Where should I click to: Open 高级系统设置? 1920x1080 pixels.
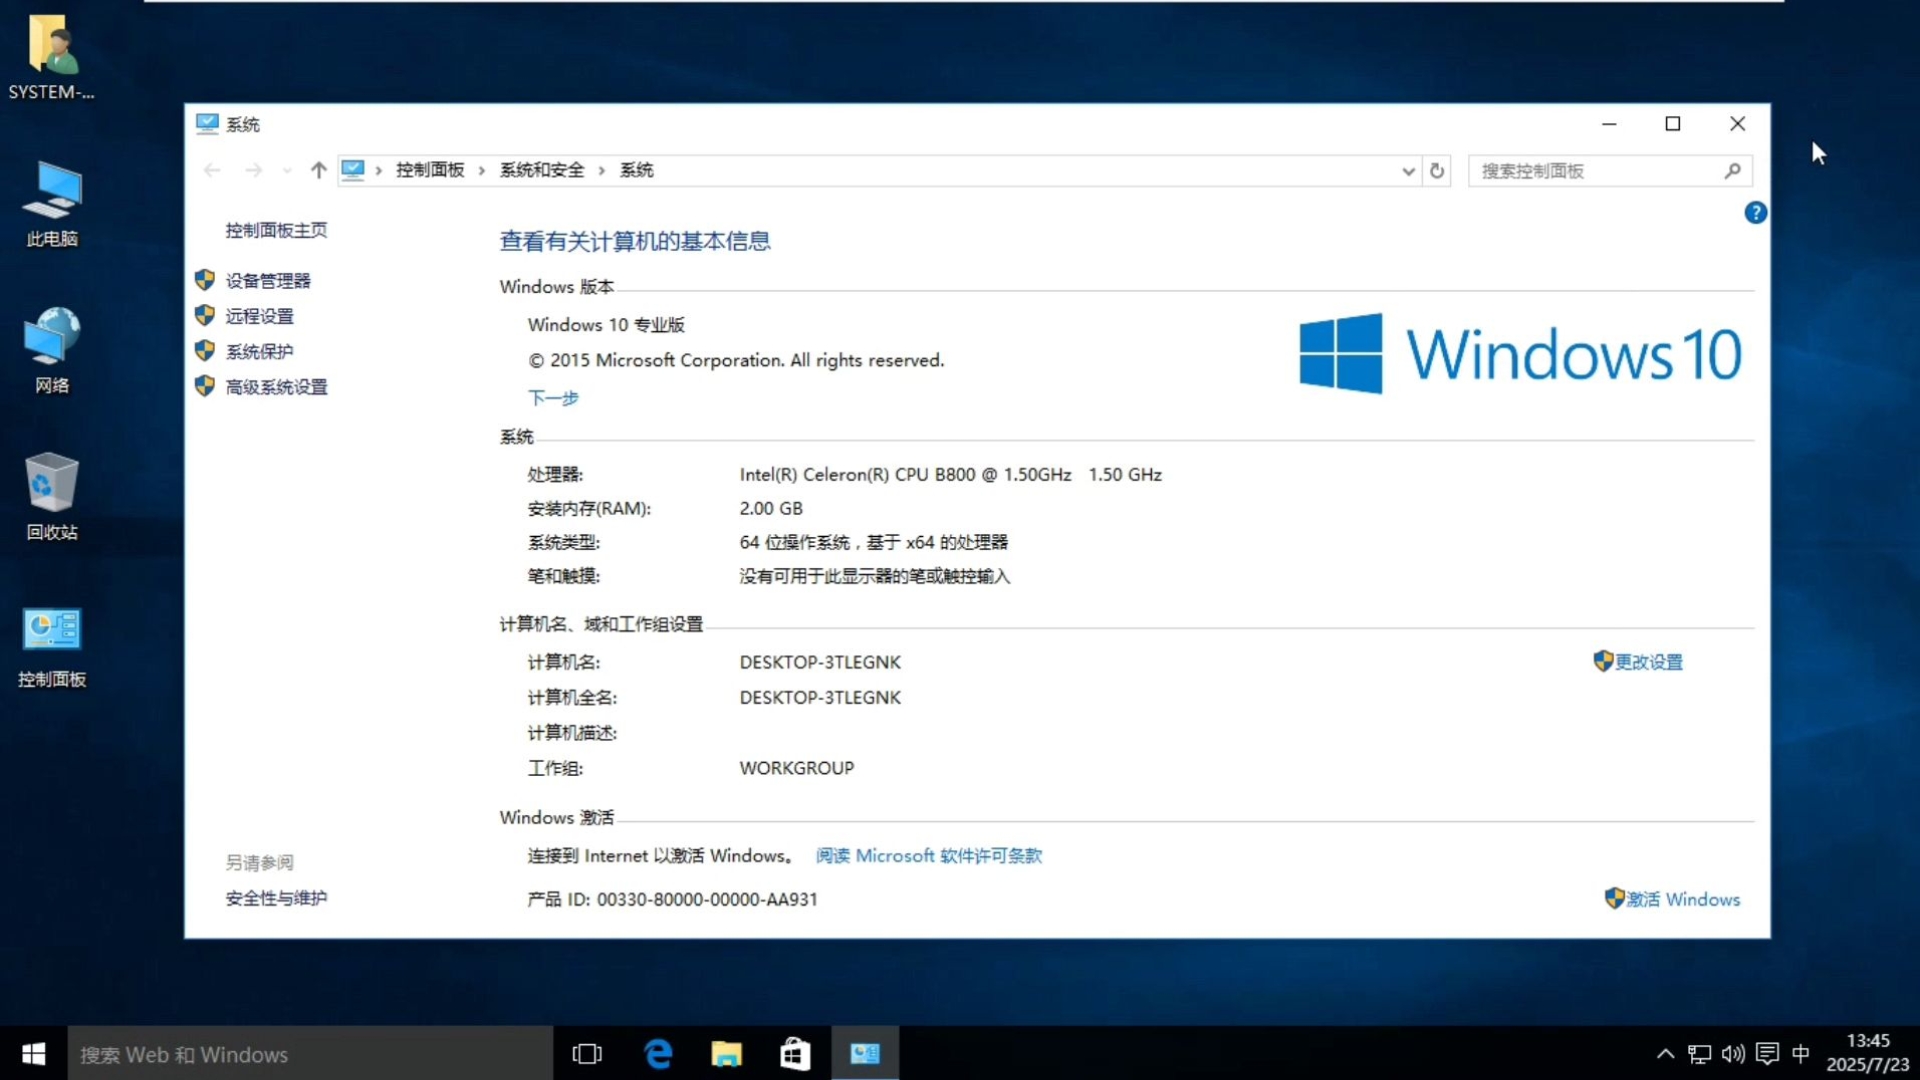(275, 387)
